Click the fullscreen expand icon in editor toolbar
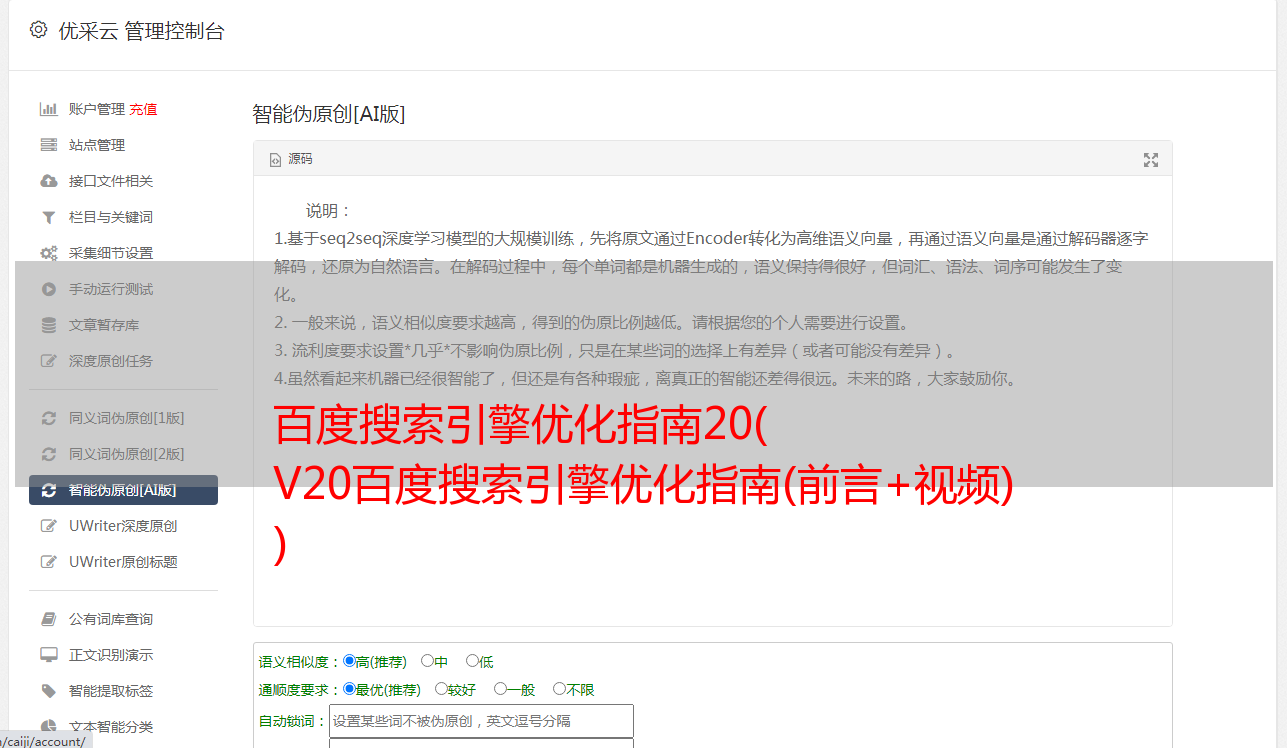Image resolution: width=1287 pixels, height=748 pixels. coord(1151,160)
